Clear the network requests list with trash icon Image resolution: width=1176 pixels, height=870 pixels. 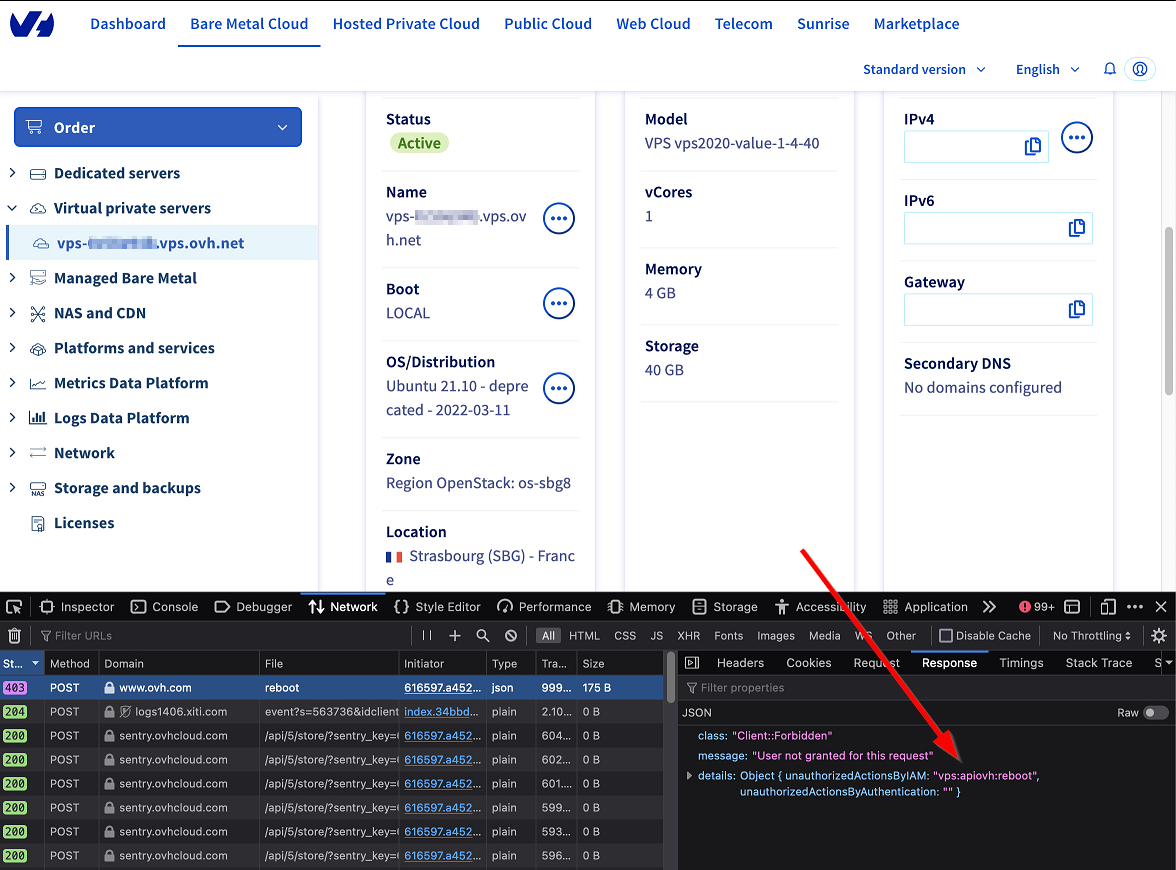[16, 635]
